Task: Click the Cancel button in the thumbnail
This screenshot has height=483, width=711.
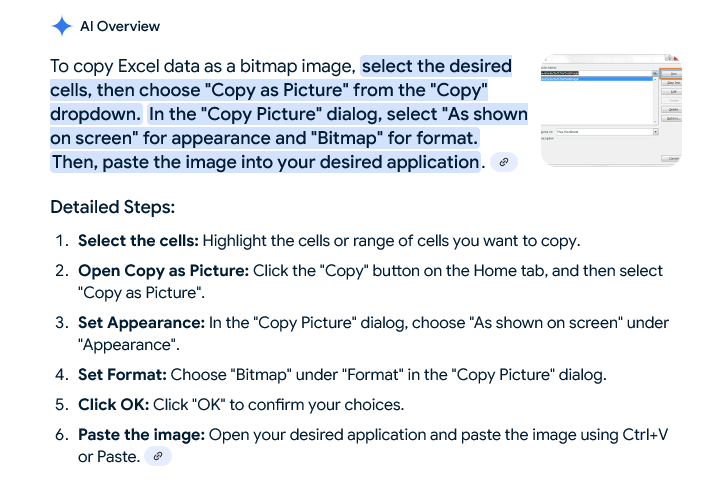Action: point(672,158)
